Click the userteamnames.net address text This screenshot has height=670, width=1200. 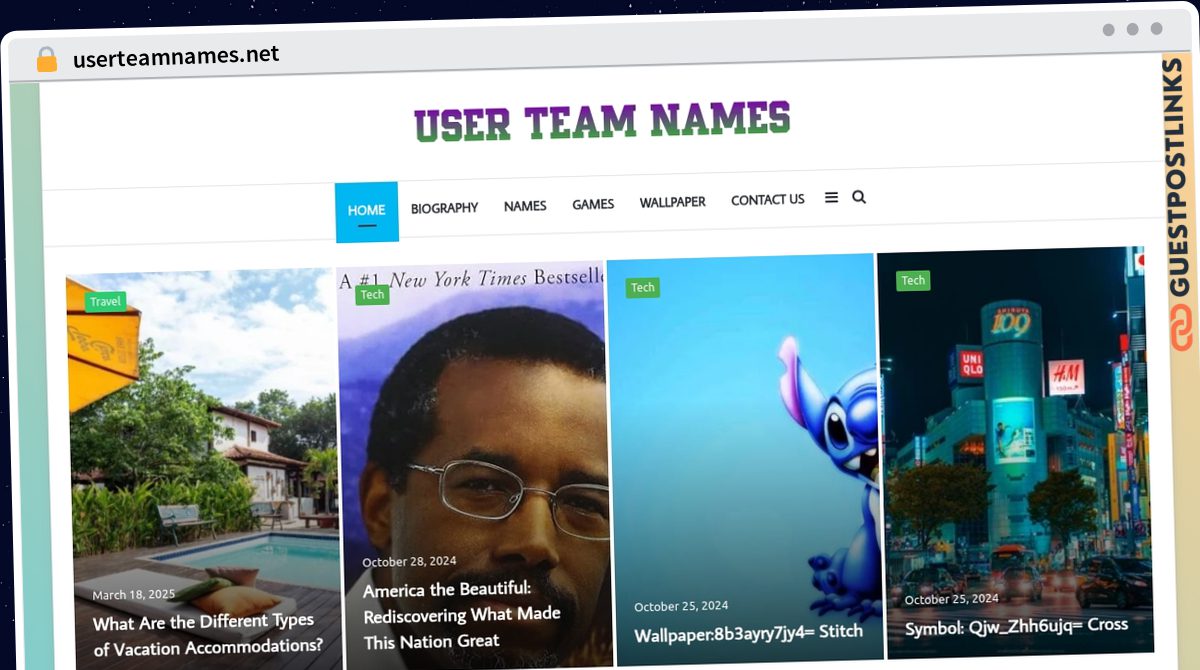(176, 56)
